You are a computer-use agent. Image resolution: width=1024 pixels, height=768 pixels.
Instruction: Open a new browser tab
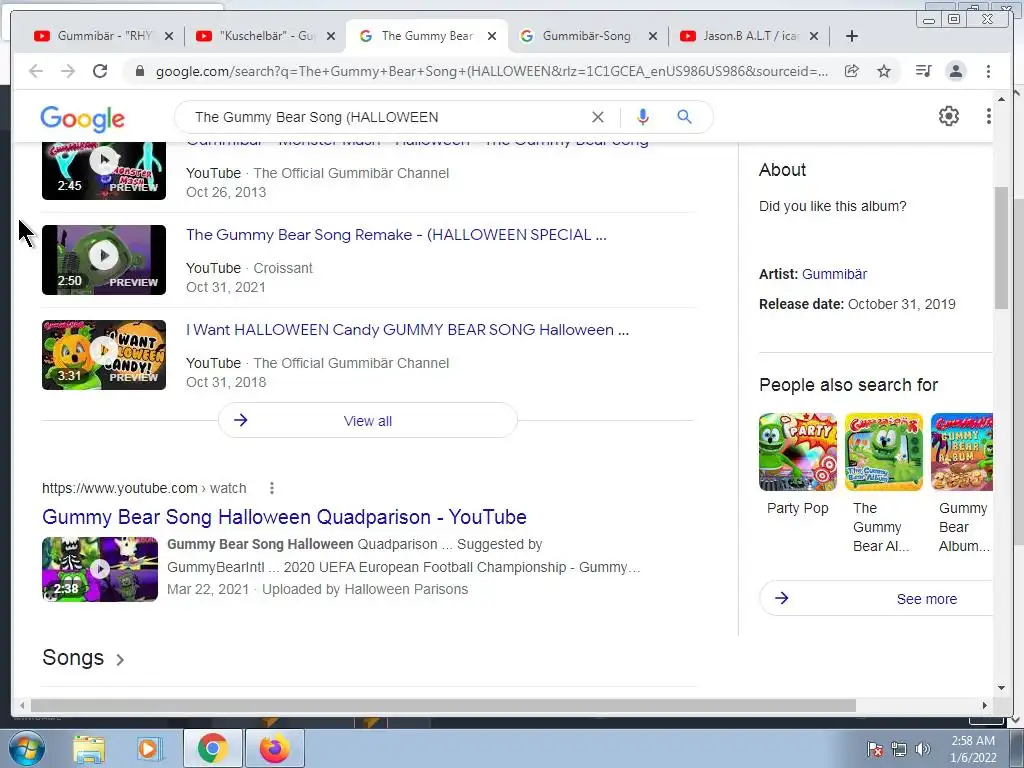(x=852, y=36)
